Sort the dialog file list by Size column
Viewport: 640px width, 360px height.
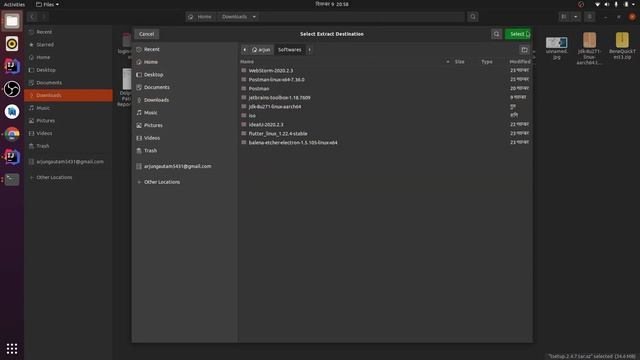(x=460, y=62)
